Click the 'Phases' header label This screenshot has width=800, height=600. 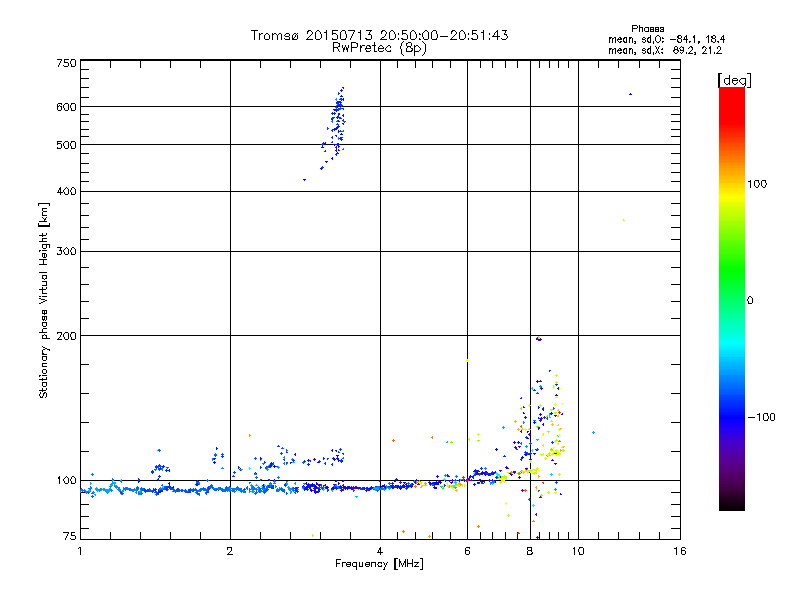click(647, 29)
